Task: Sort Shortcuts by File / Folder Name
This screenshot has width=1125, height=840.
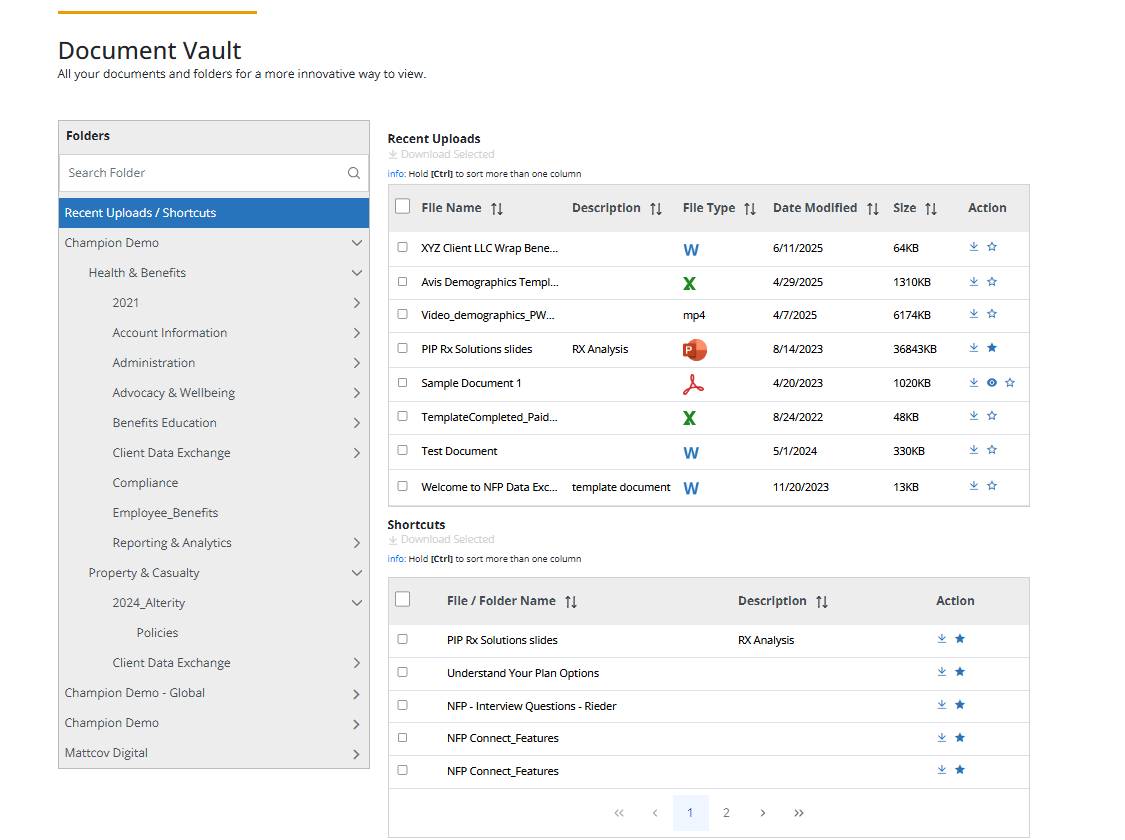Action: tap(570, 602)
